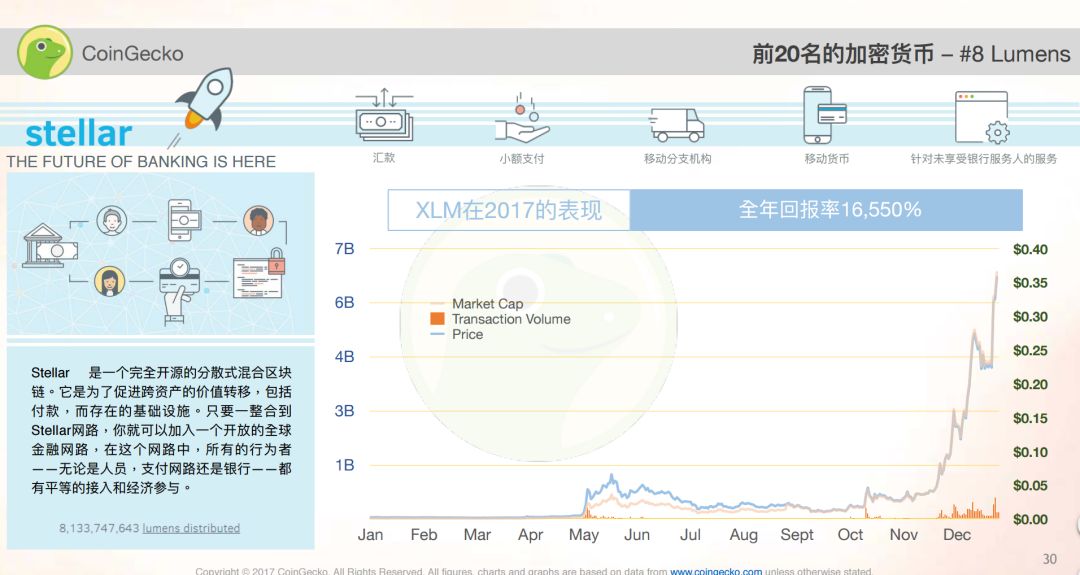Toggle Market Cap legend entry
Screen dimensions: 1080x575
coord(487,304)
